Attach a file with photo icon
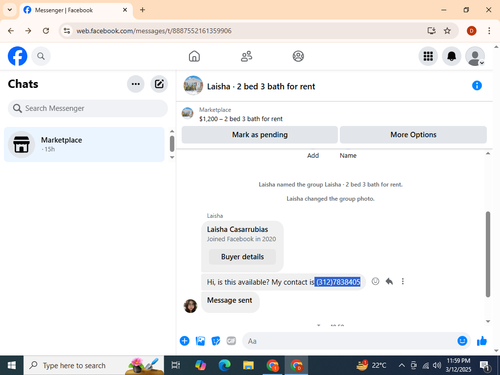The width and height of the screenshot is (500, 375). pos(200,341)
